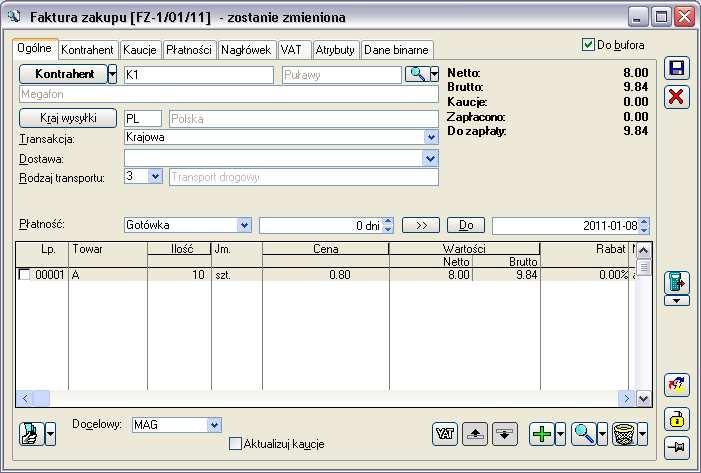Open the Rodzaj transportu code dropdown
Screen dimensions: 701x473
(x=155, y=176)
